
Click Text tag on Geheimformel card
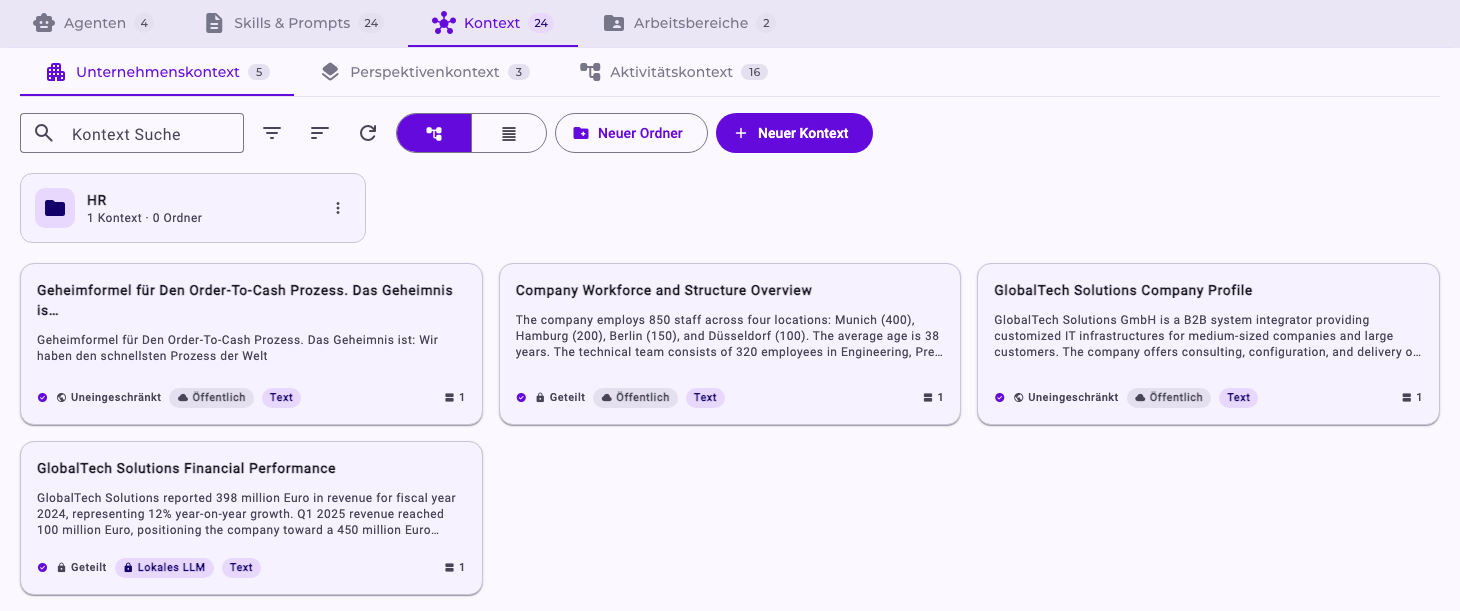(x=281, y=397)
